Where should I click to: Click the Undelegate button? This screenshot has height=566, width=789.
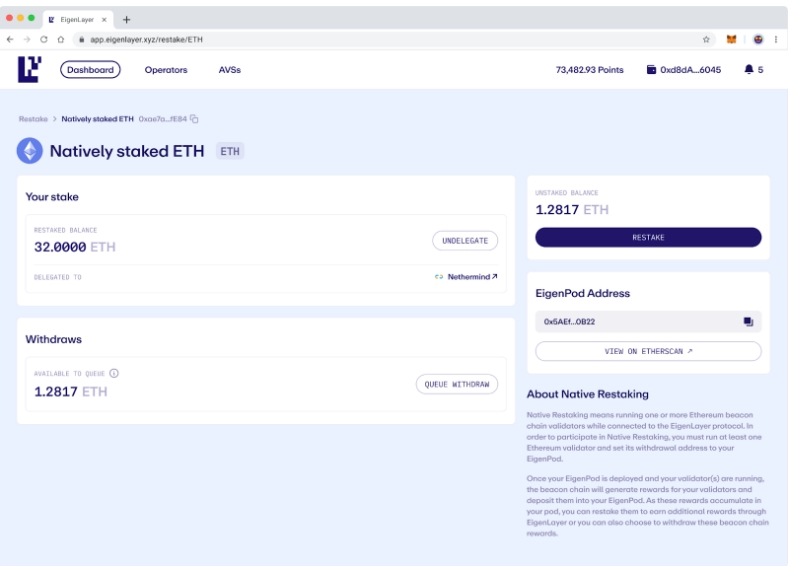pyautogui.click(x=465, y=240)
